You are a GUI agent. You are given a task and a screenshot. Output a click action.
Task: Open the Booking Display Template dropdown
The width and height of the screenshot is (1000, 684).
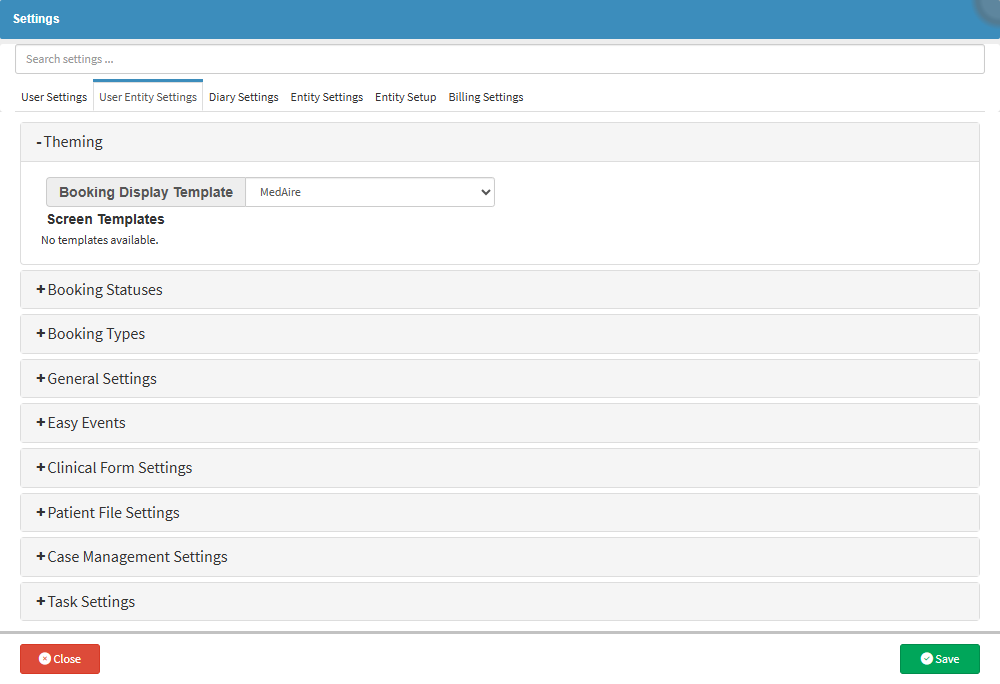click(369, 192)
